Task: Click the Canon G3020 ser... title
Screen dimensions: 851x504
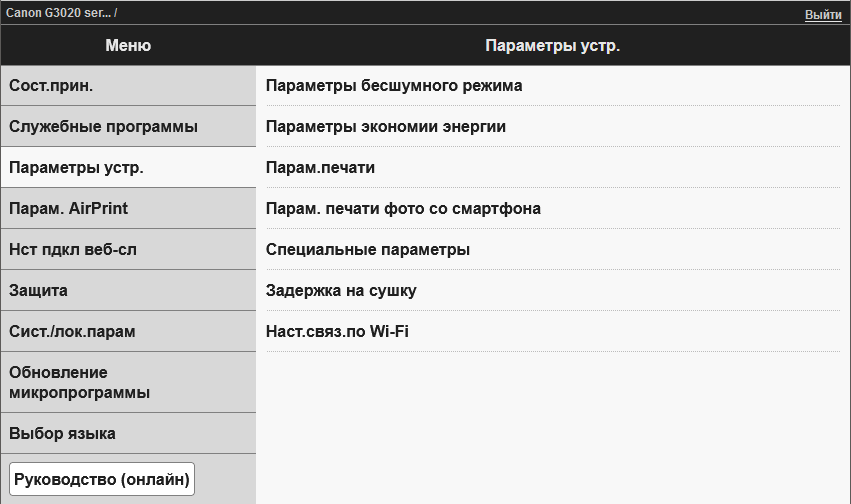Action: click(59, 14)
